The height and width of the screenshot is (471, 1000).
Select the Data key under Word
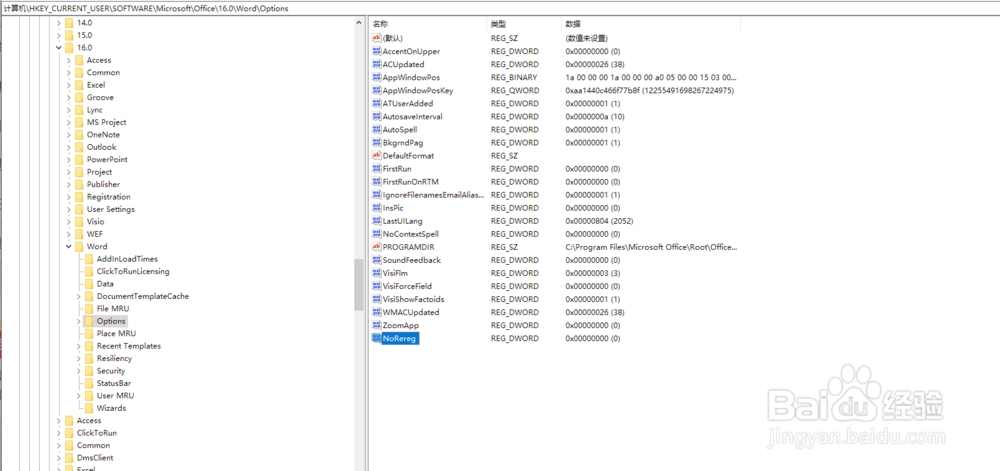(x=105, y=284)
